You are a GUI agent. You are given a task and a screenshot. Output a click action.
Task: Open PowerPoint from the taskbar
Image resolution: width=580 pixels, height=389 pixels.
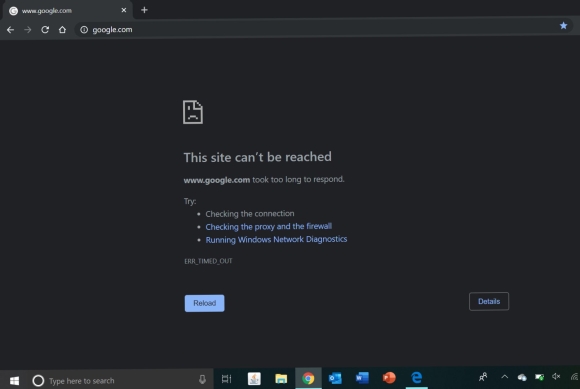(389, 378)
